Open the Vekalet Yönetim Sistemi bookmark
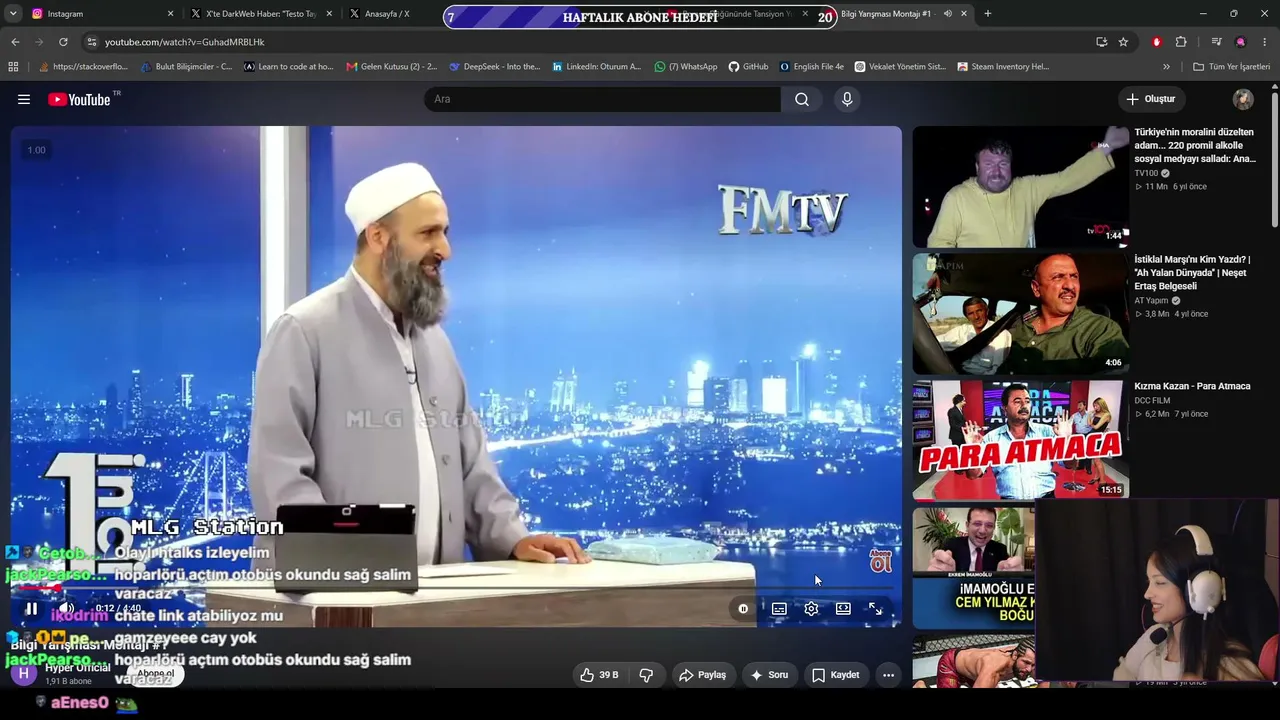The height and width of the screenshot is (720, 1280). coord(900,67)
